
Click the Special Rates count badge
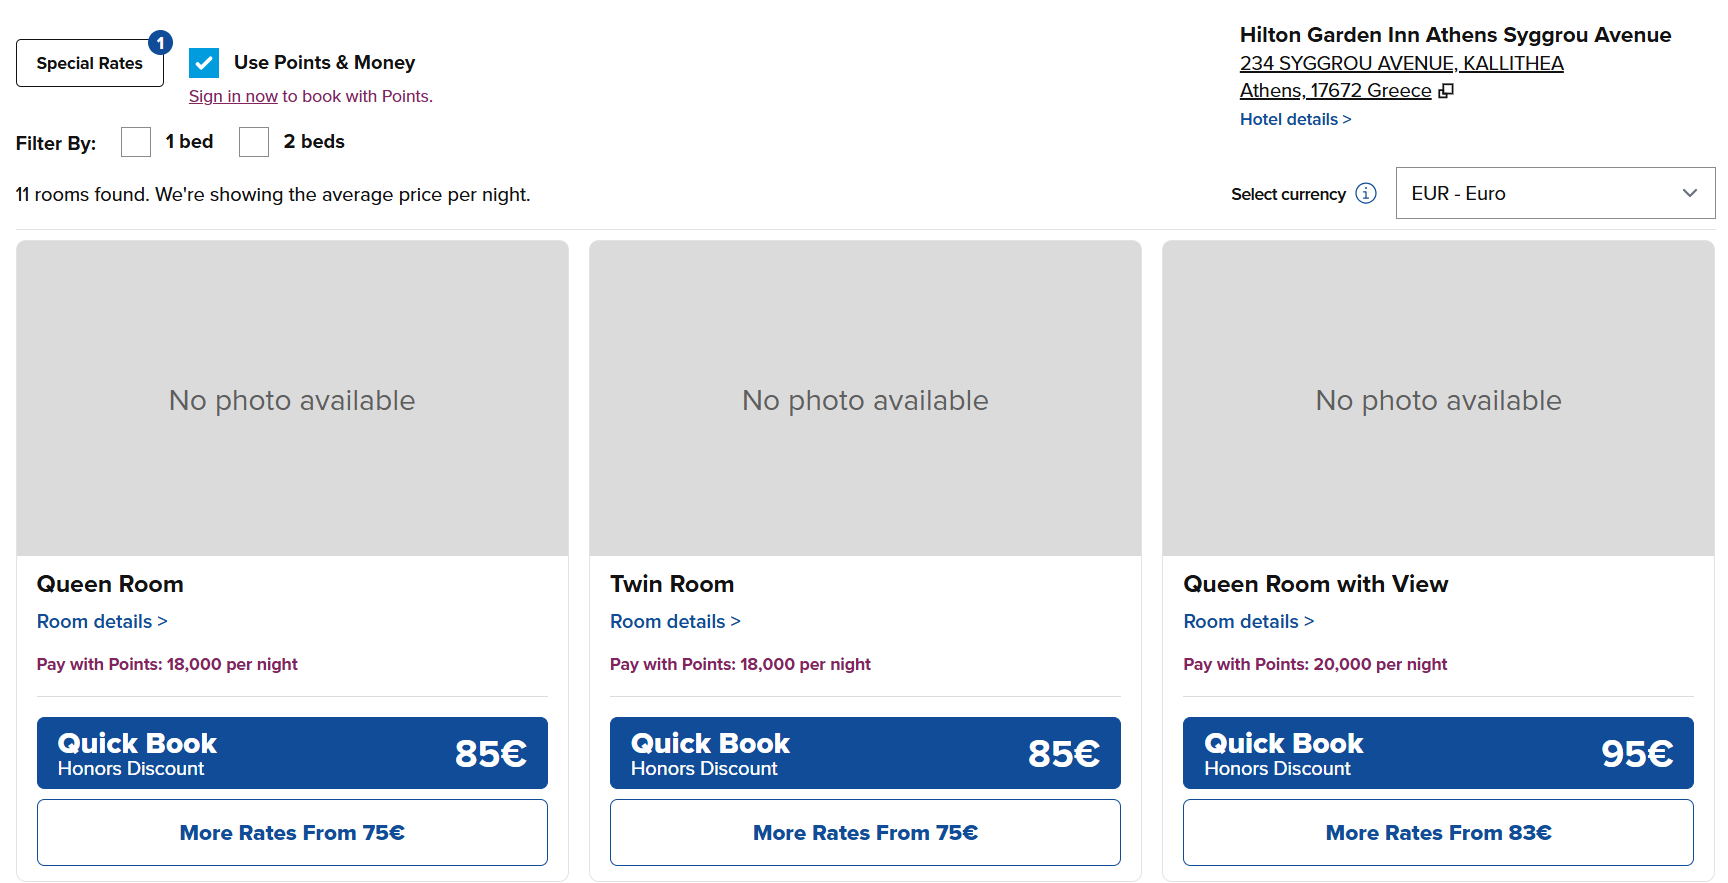click(160, 43)
